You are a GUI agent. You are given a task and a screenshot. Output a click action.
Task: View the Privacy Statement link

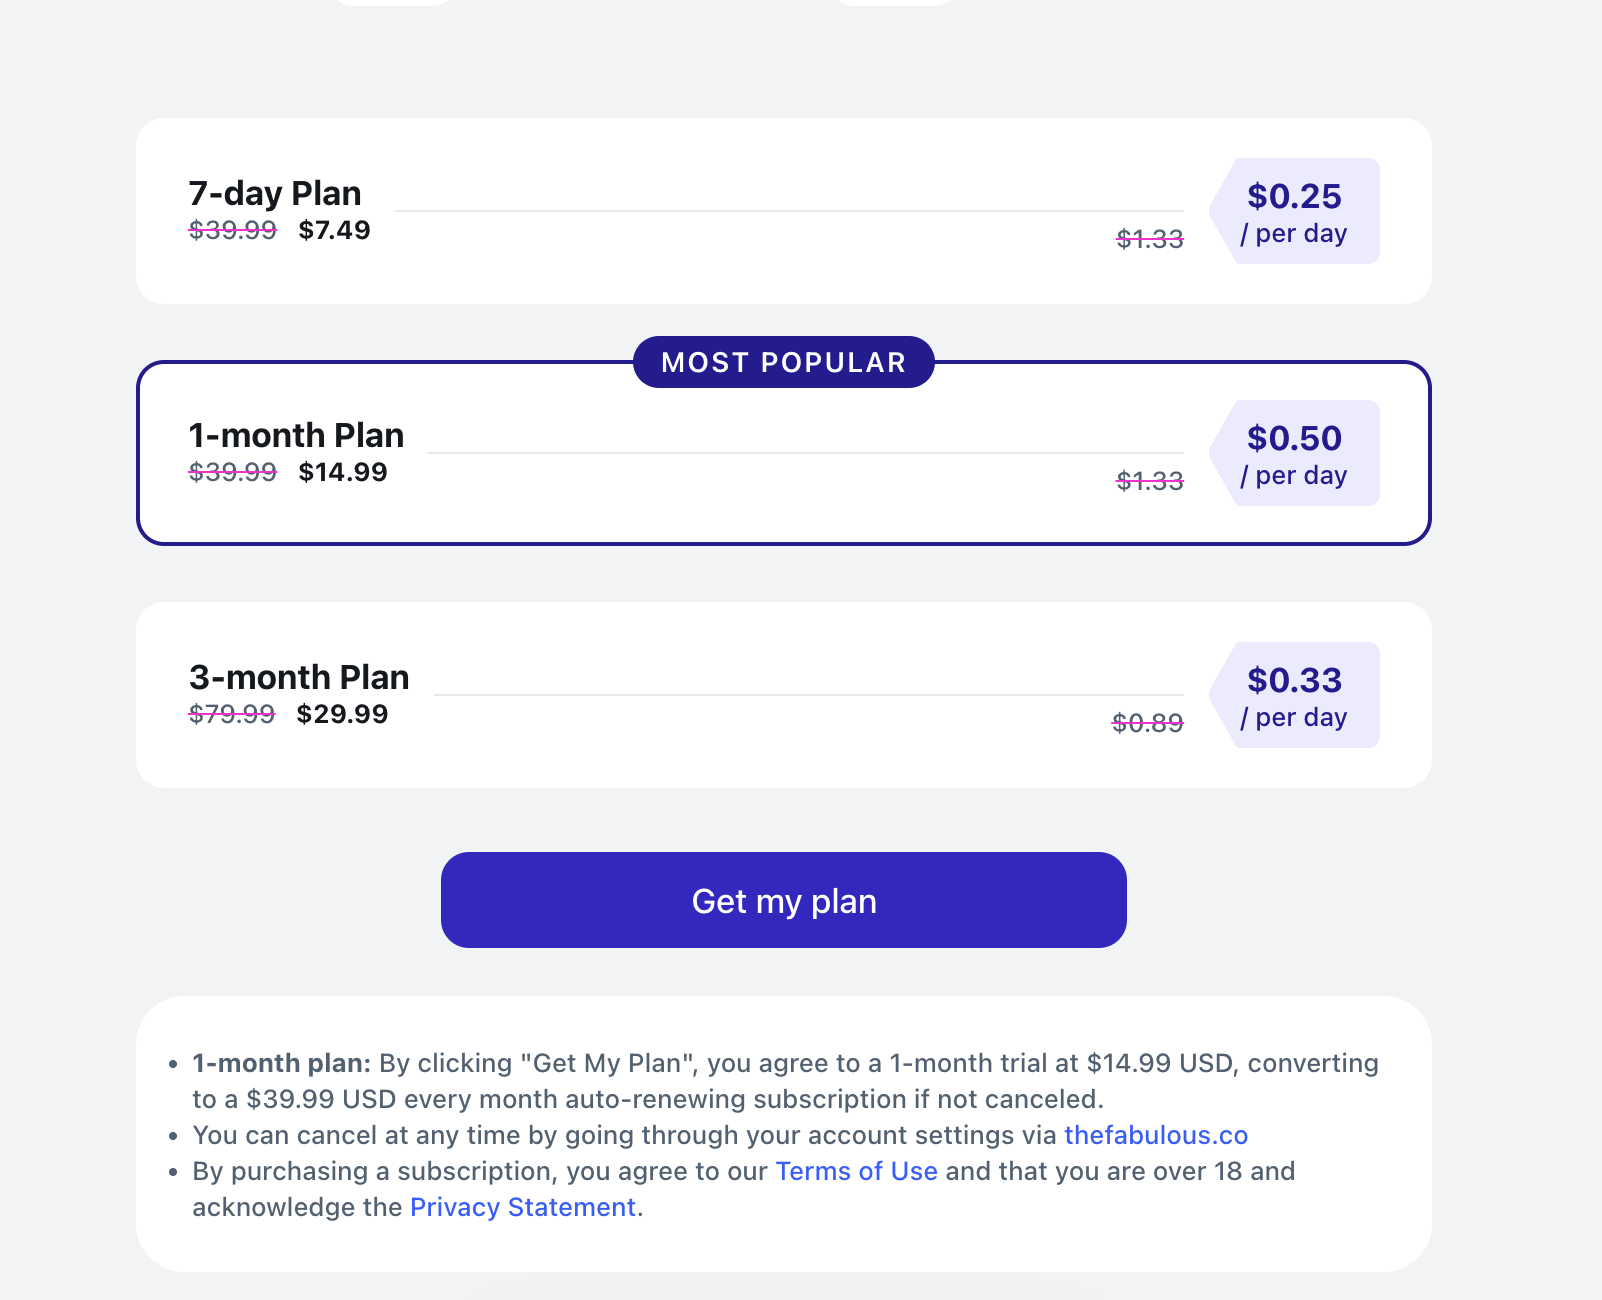pyautogui.click(x=523, y=1207)
